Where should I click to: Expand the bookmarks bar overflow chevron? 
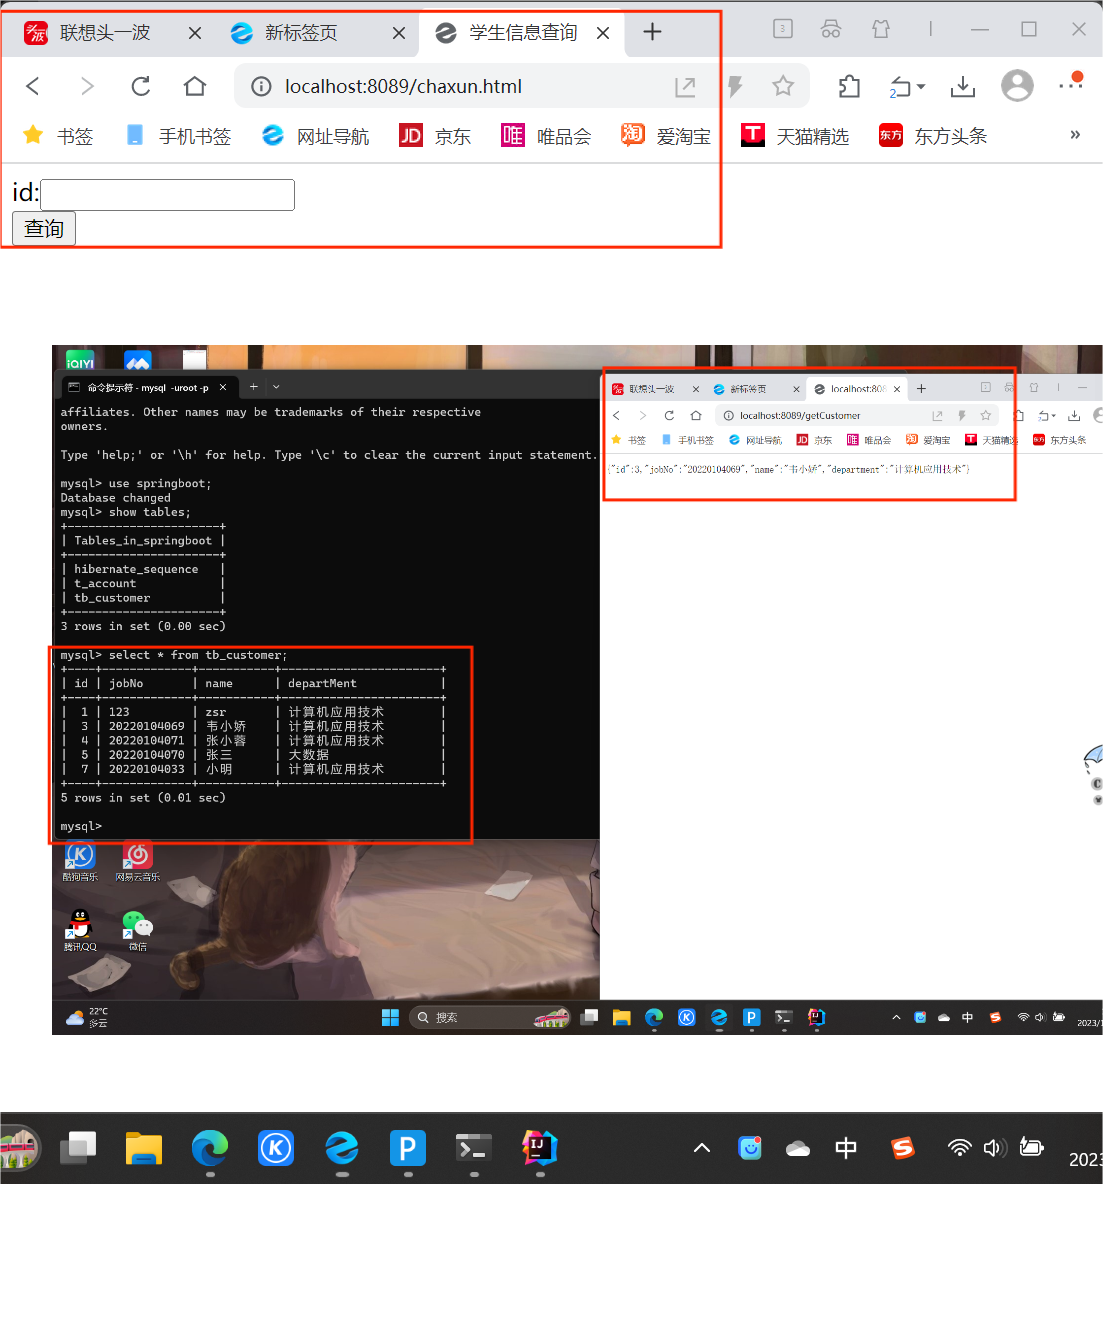point(1075,135)
